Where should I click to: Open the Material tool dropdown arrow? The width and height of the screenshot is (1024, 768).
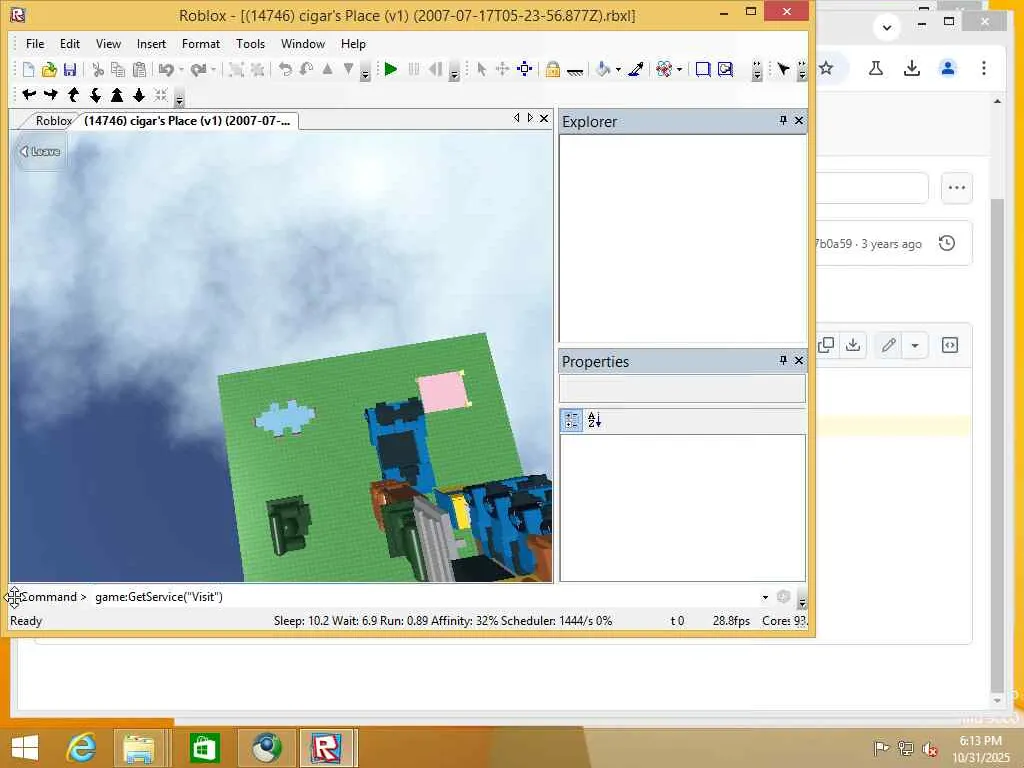tap(679, 69)
